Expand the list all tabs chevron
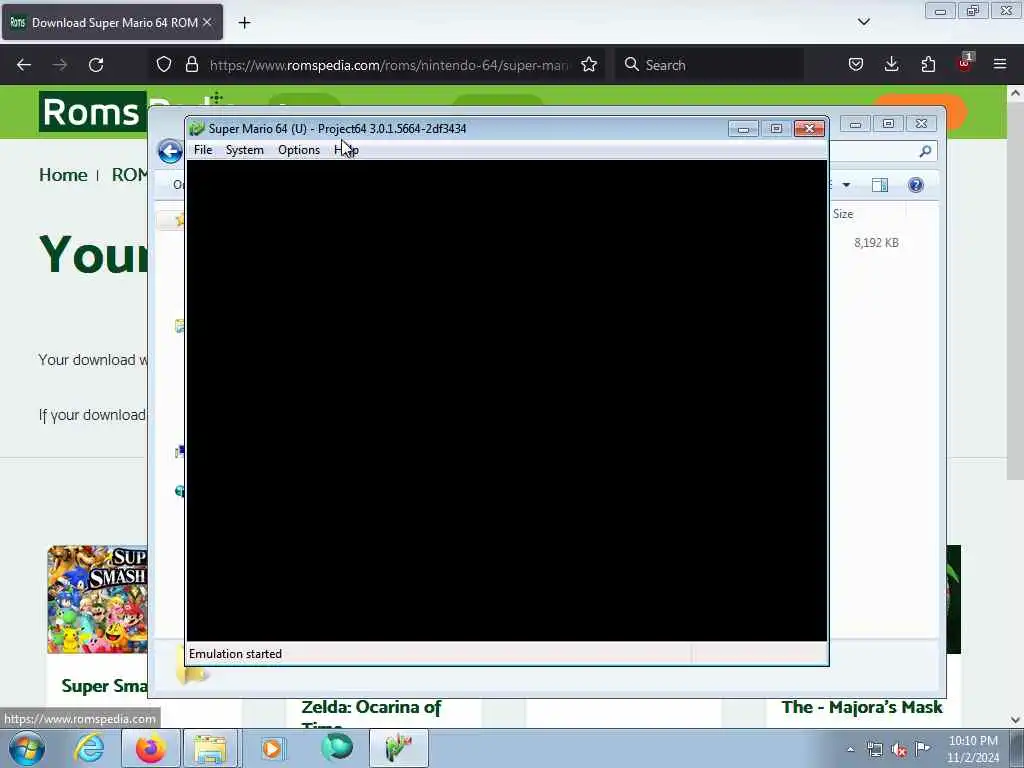 [863, 22]
